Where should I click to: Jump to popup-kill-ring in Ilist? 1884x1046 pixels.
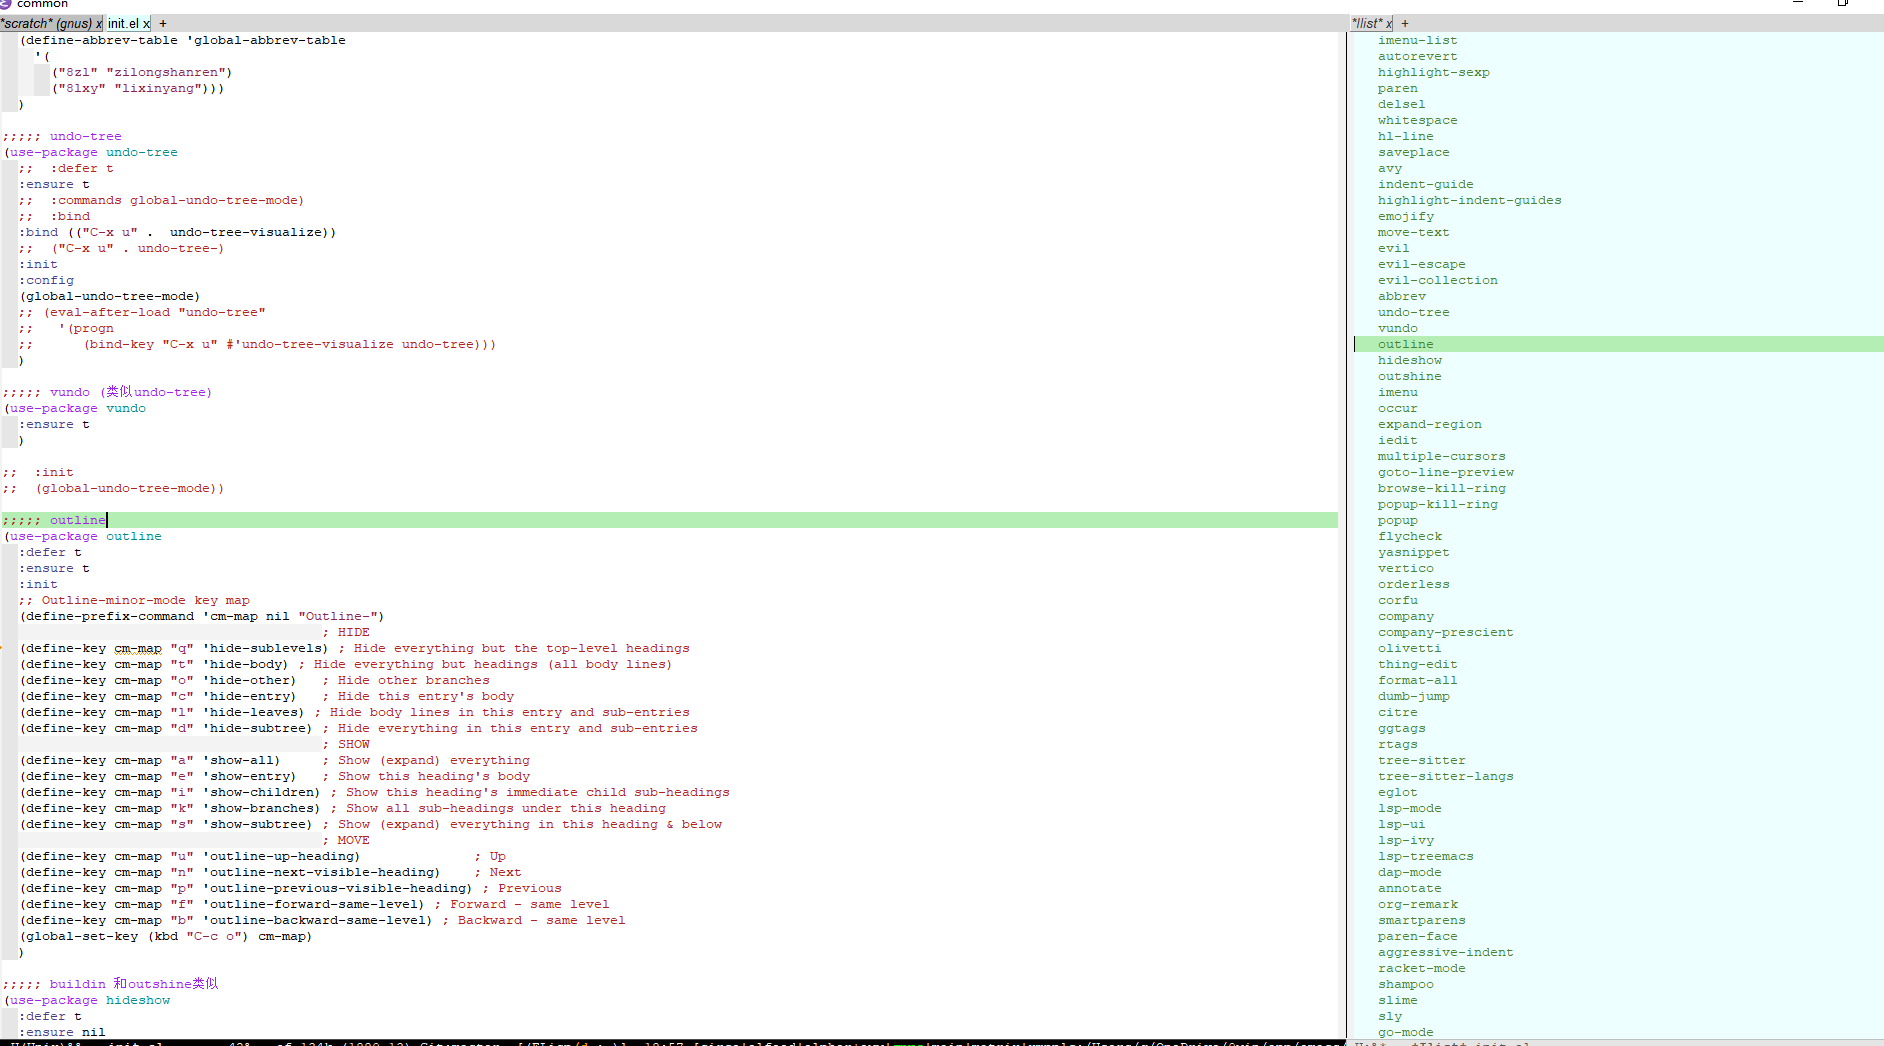tap(1437, 504)
